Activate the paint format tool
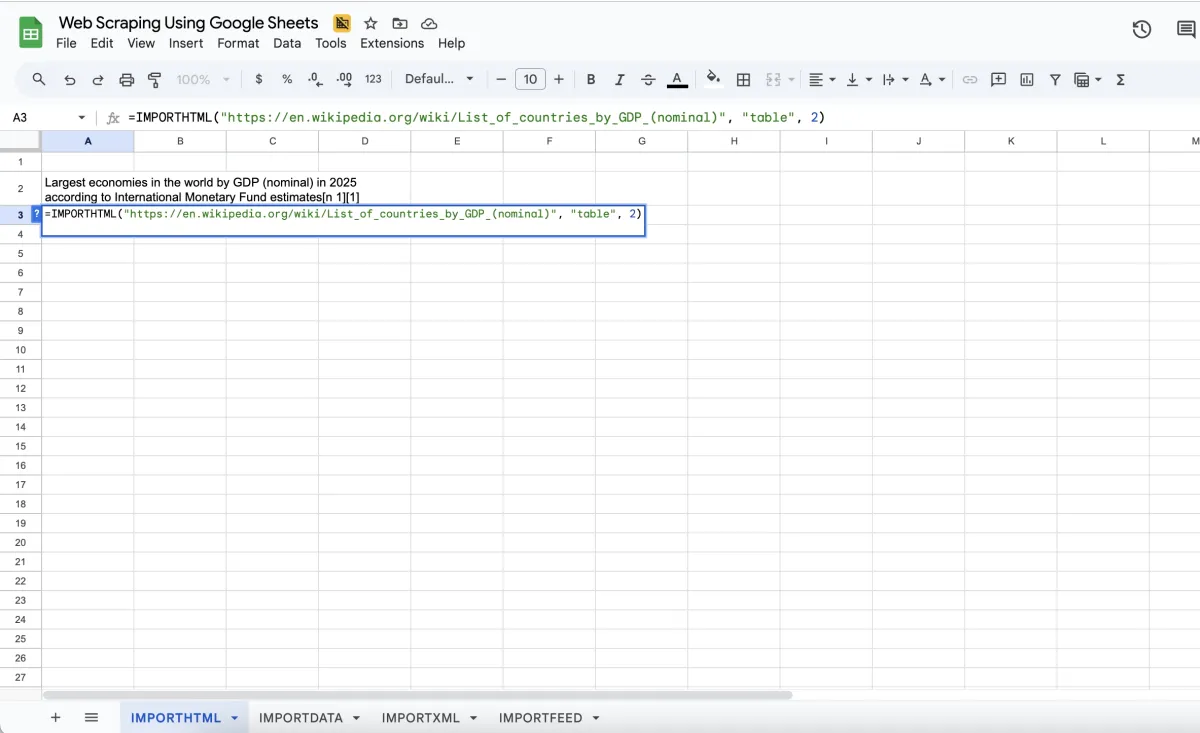The width and height of the screenshot is (1200, 733). [155, 79]
